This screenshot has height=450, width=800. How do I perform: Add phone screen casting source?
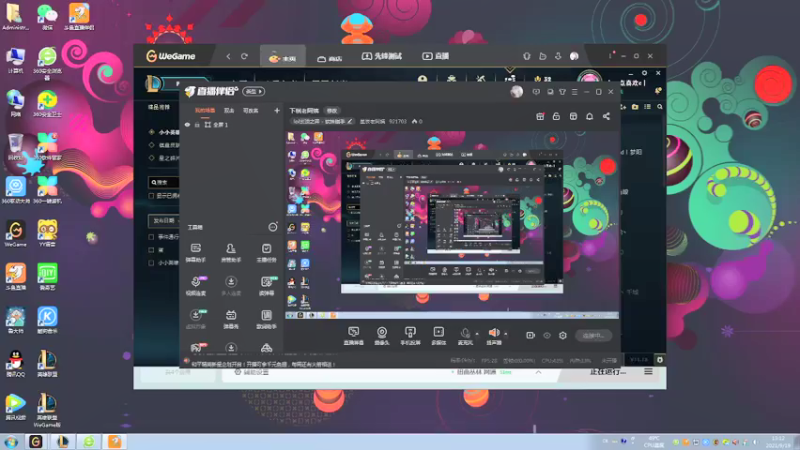(x=410, y=336)
